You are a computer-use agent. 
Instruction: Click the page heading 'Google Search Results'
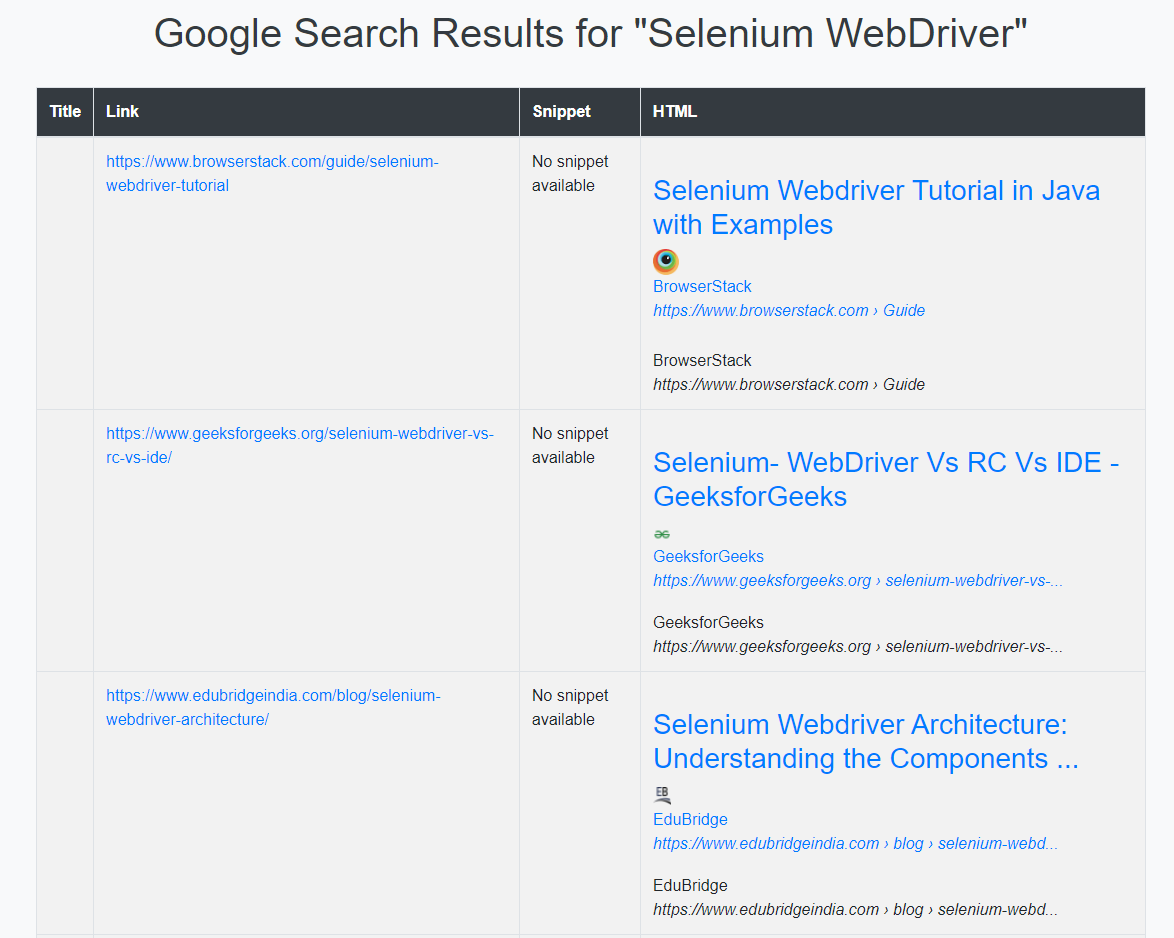591,34
